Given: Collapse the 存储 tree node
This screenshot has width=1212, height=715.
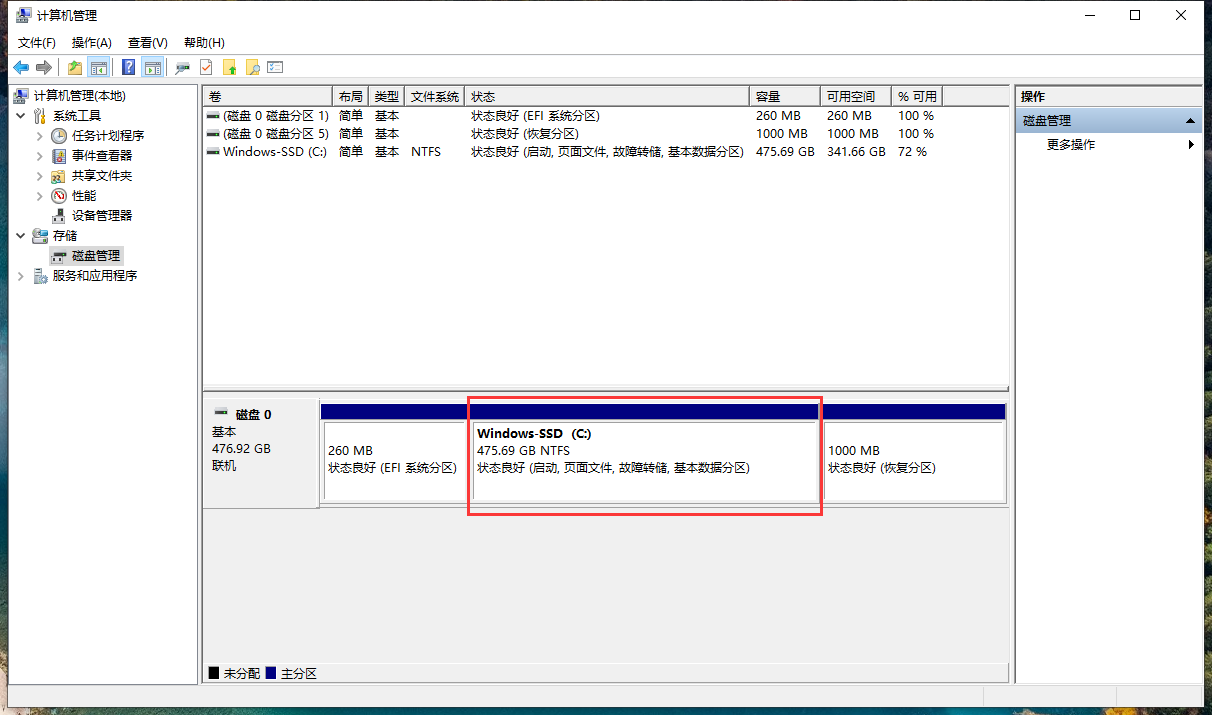Looking at the screenshot, I should click(x=21, y=236).
